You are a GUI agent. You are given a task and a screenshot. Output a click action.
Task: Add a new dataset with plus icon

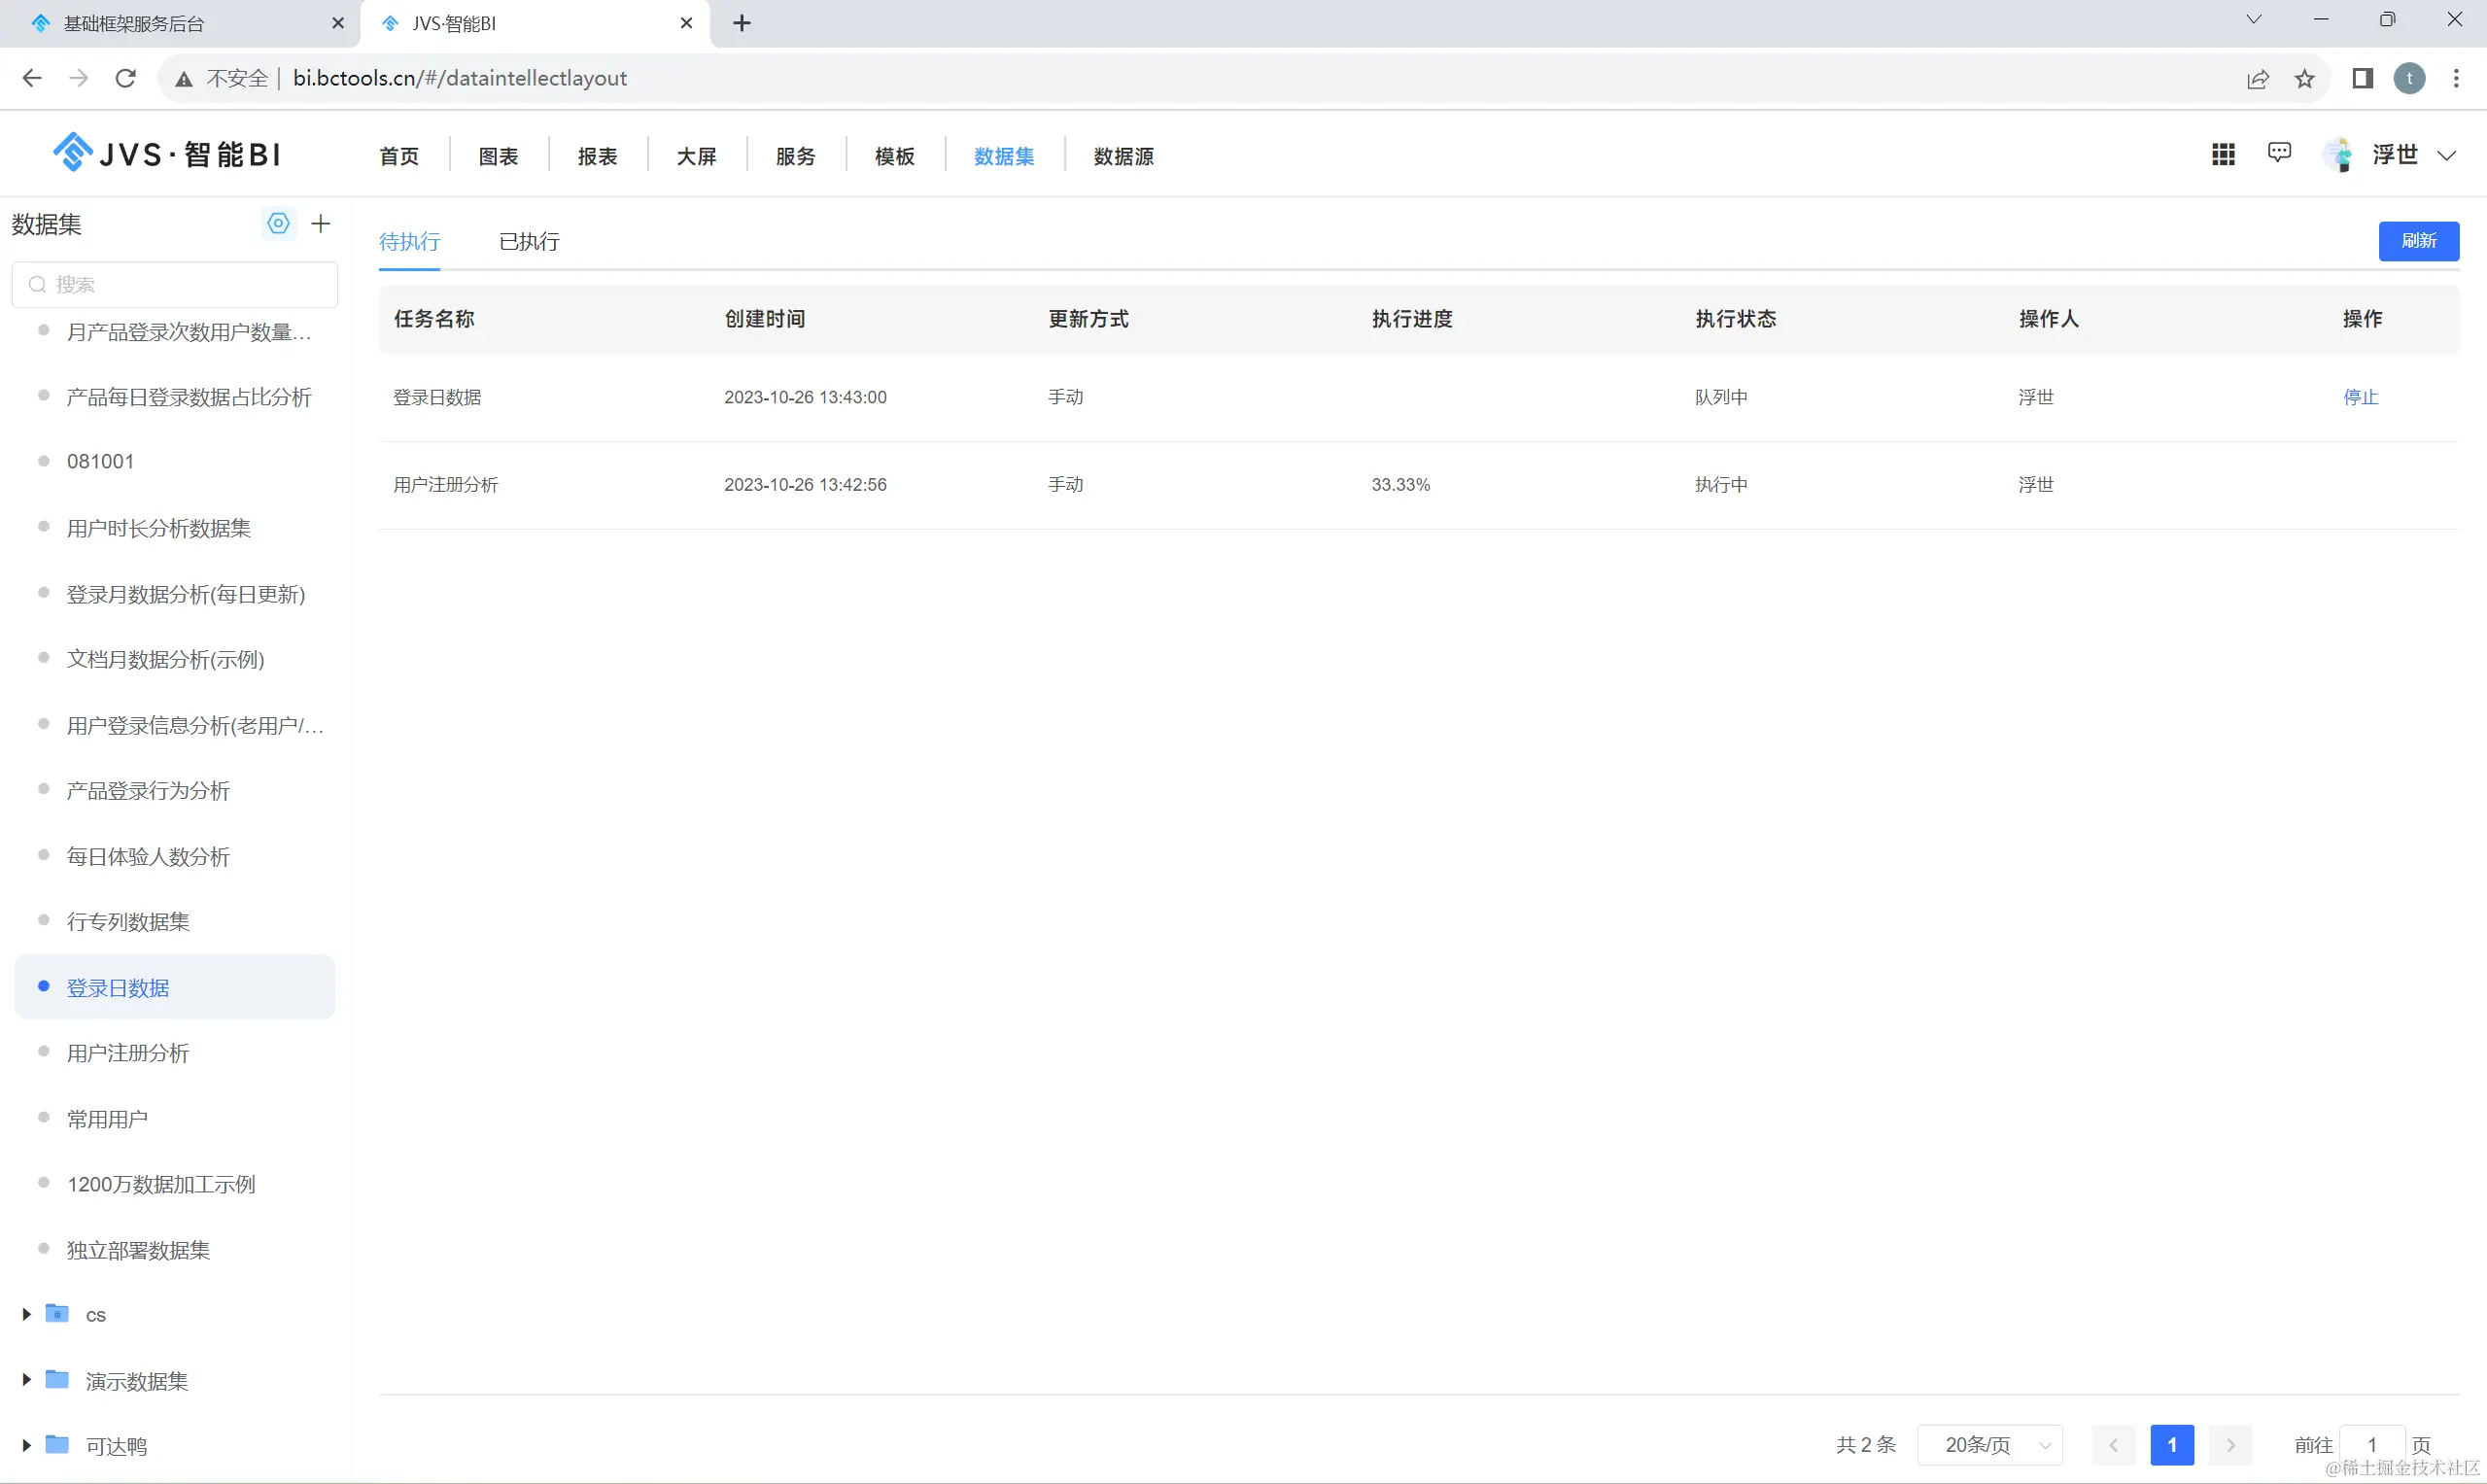(321, 224)
